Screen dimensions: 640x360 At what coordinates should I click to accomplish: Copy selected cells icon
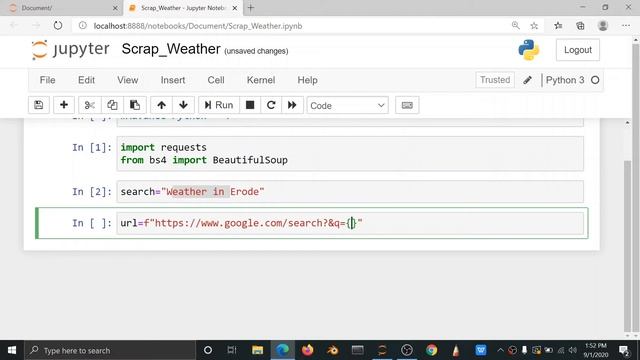112,105
